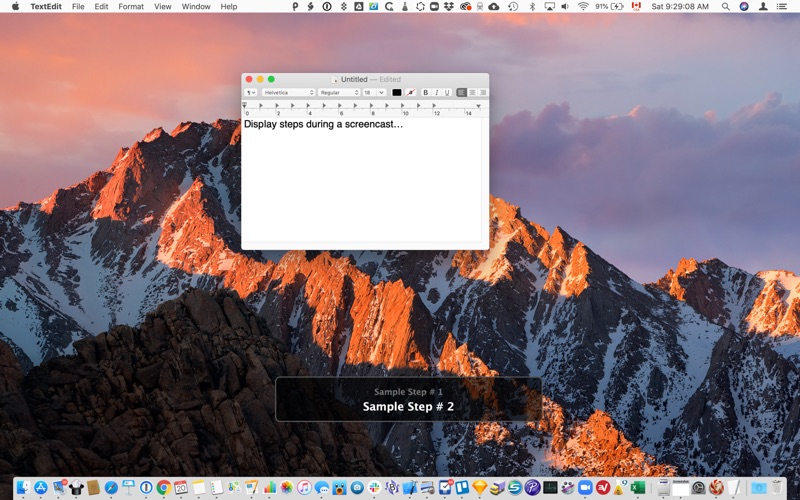Center align the text
Viewport: 800px width, 500px height.
pyautogui.click(x=473, y=92)
